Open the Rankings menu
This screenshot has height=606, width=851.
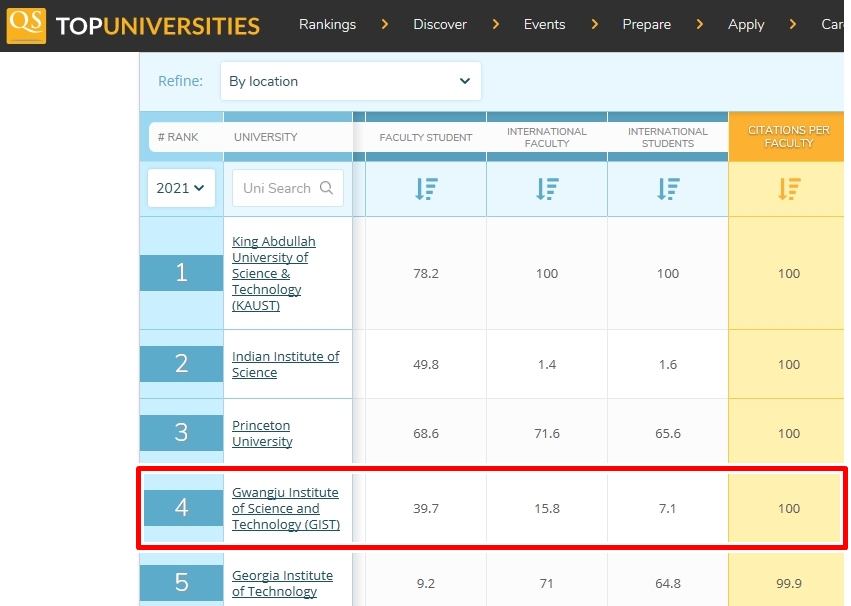327,25
